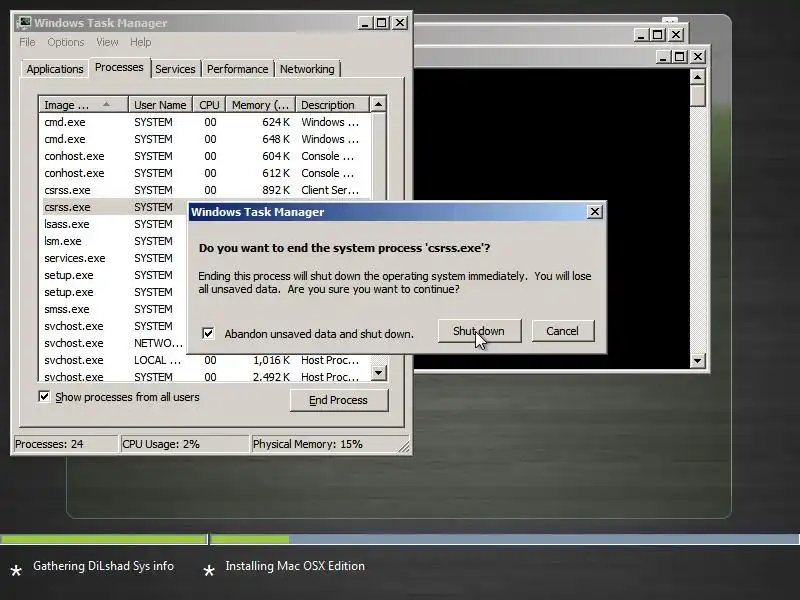This screenshot has height=600, width=800.
Task: Close the Windows Task Manager window
Action: pyautogui.click(x=400, y=23)
